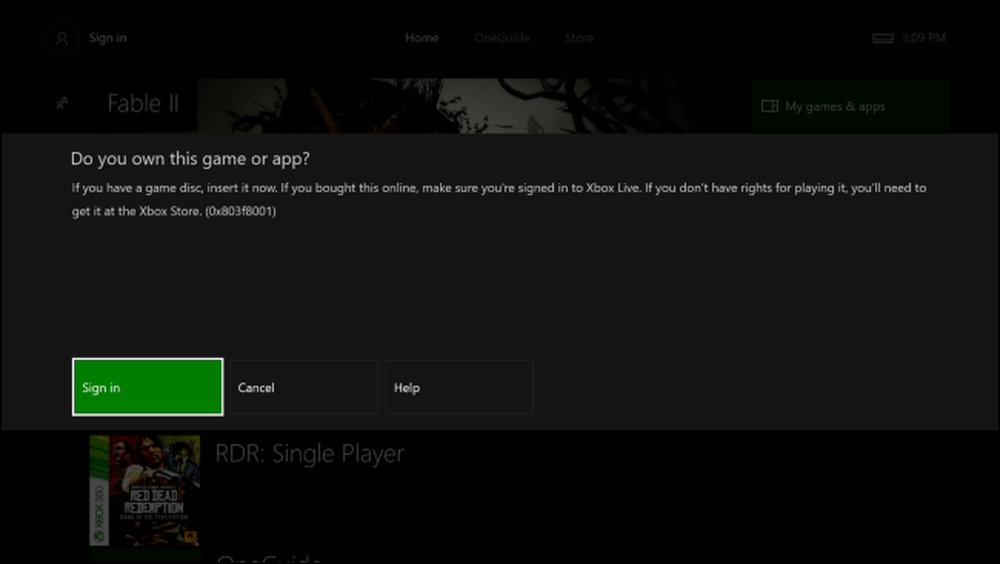Select RDR: Single Player title

click(x=309, y=453)
